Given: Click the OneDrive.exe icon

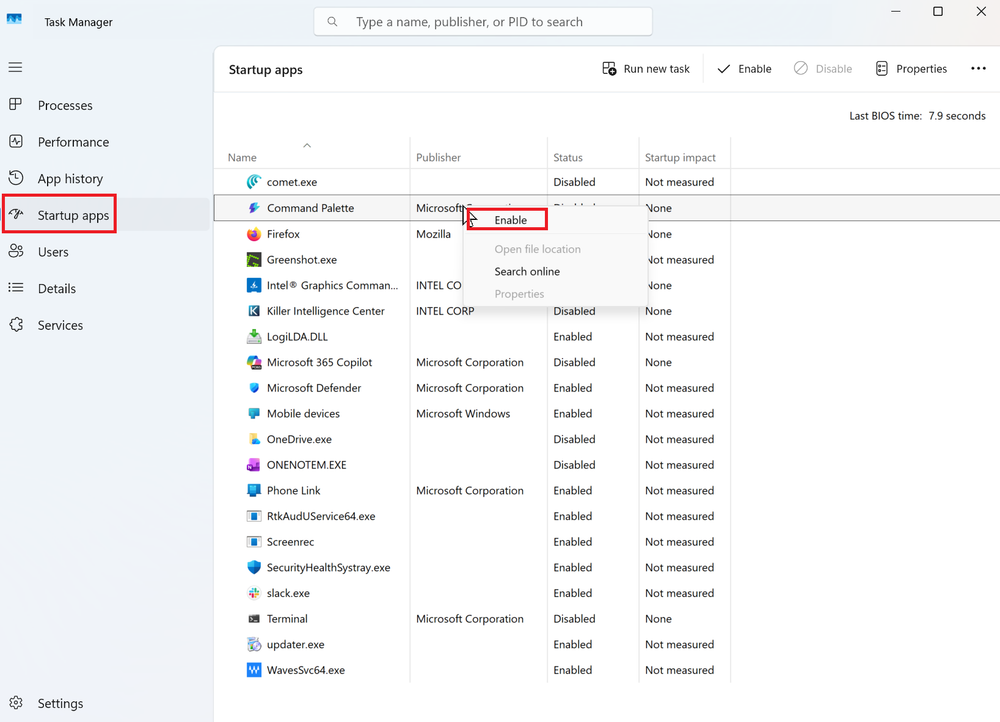Looking at the screenshot, I should (x=254, y=439).
